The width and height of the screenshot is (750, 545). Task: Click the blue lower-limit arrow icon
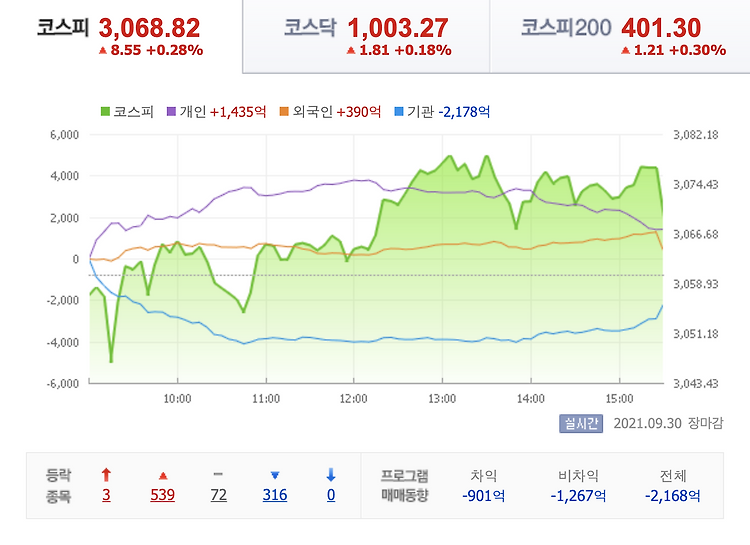pos(331,475)
